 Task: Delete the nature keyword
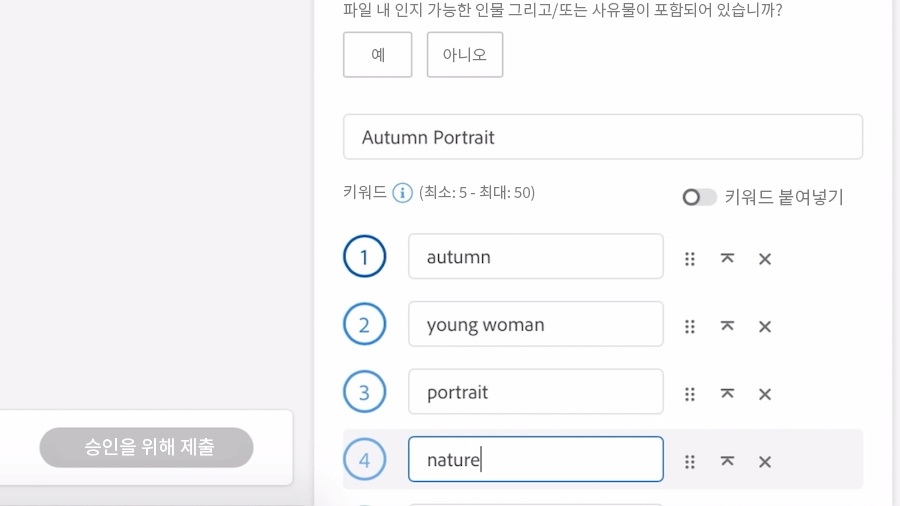coord(765,462)
